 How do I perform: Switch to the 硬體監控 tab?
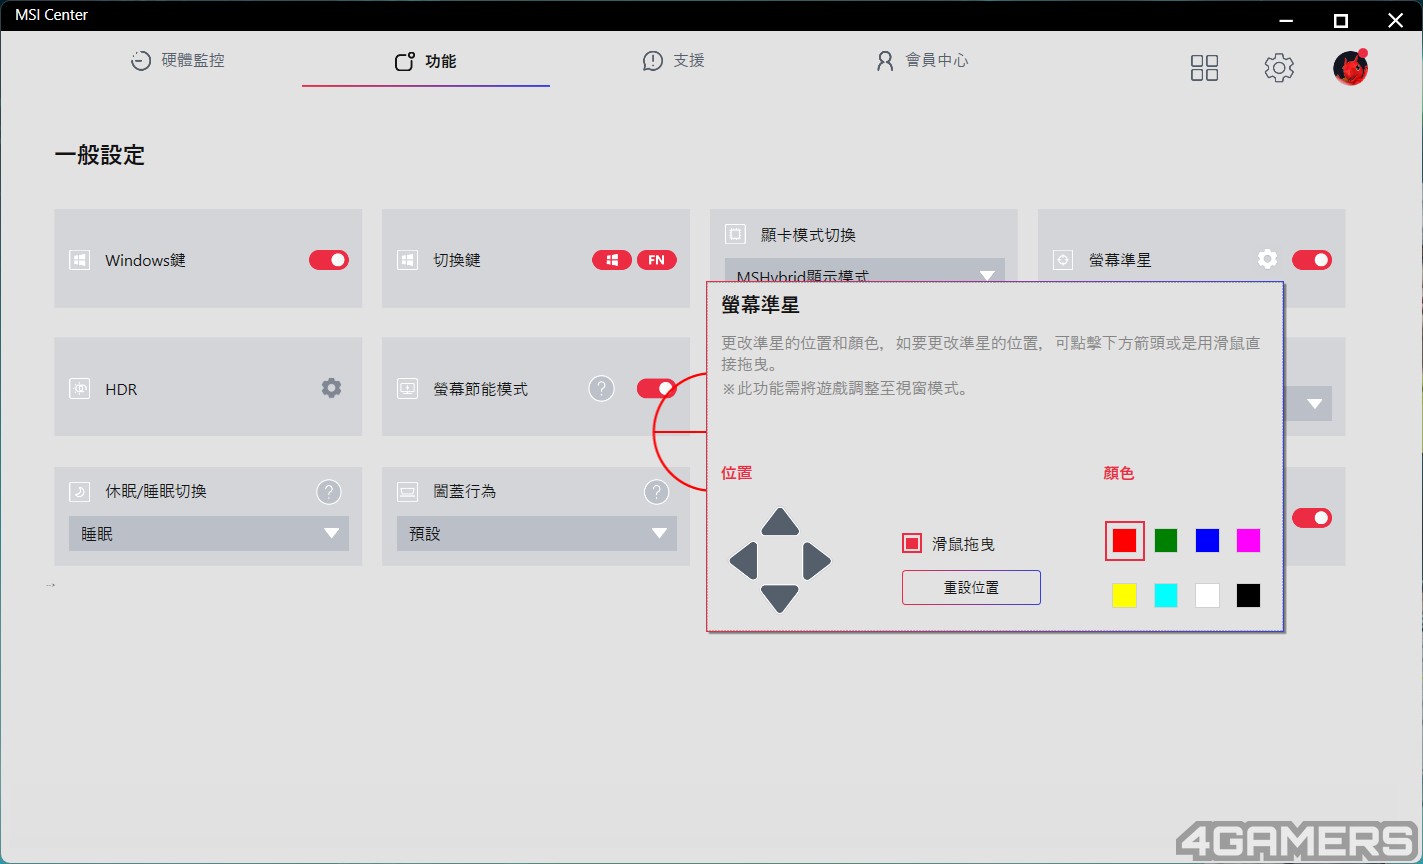point(178,61)
